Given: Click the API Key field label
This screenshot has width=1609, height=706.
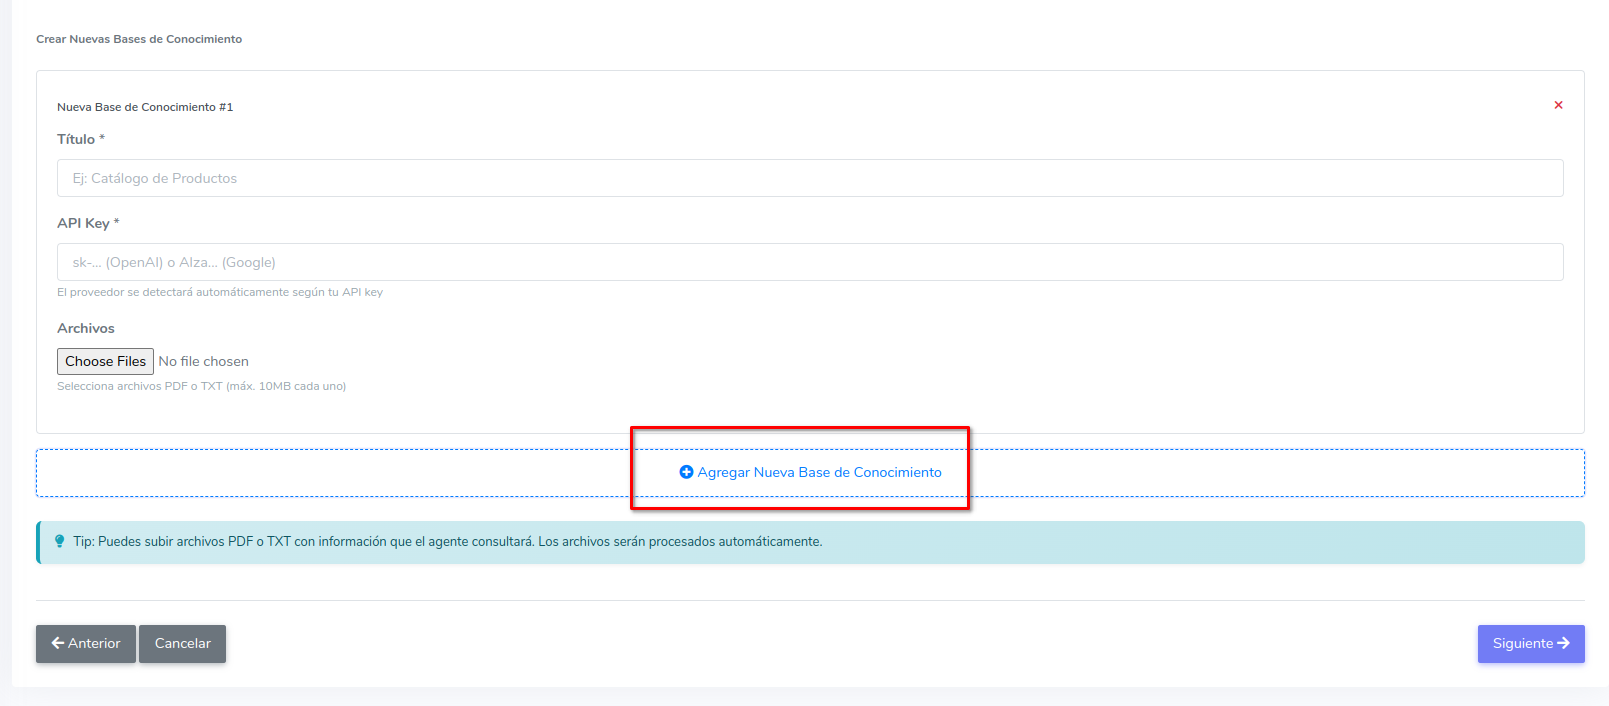Looking at the screenshot, I should (83, 223).
